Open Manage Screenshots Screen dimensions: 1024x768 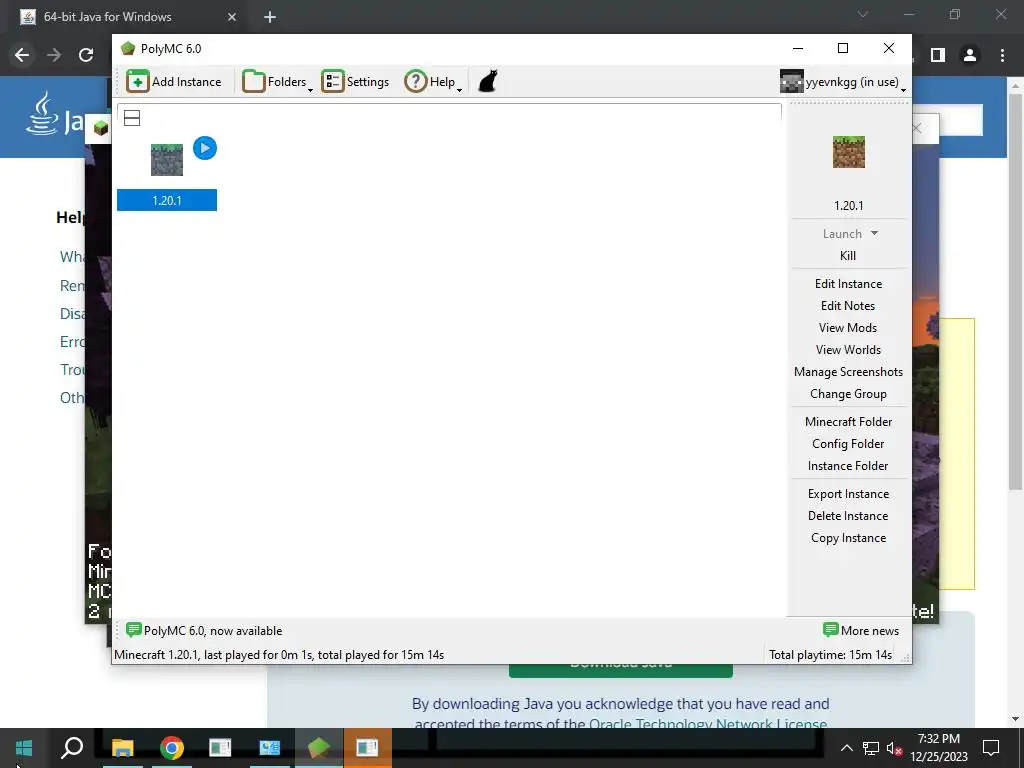click(x=848, y=372)
